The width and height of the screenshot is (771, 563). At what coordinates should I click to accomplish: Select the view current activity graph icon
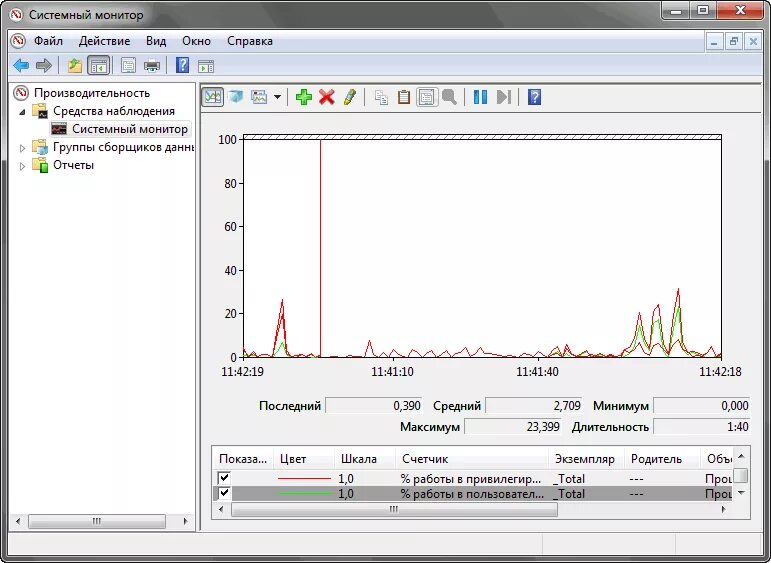pyautogui.click(x=213, y=97)
